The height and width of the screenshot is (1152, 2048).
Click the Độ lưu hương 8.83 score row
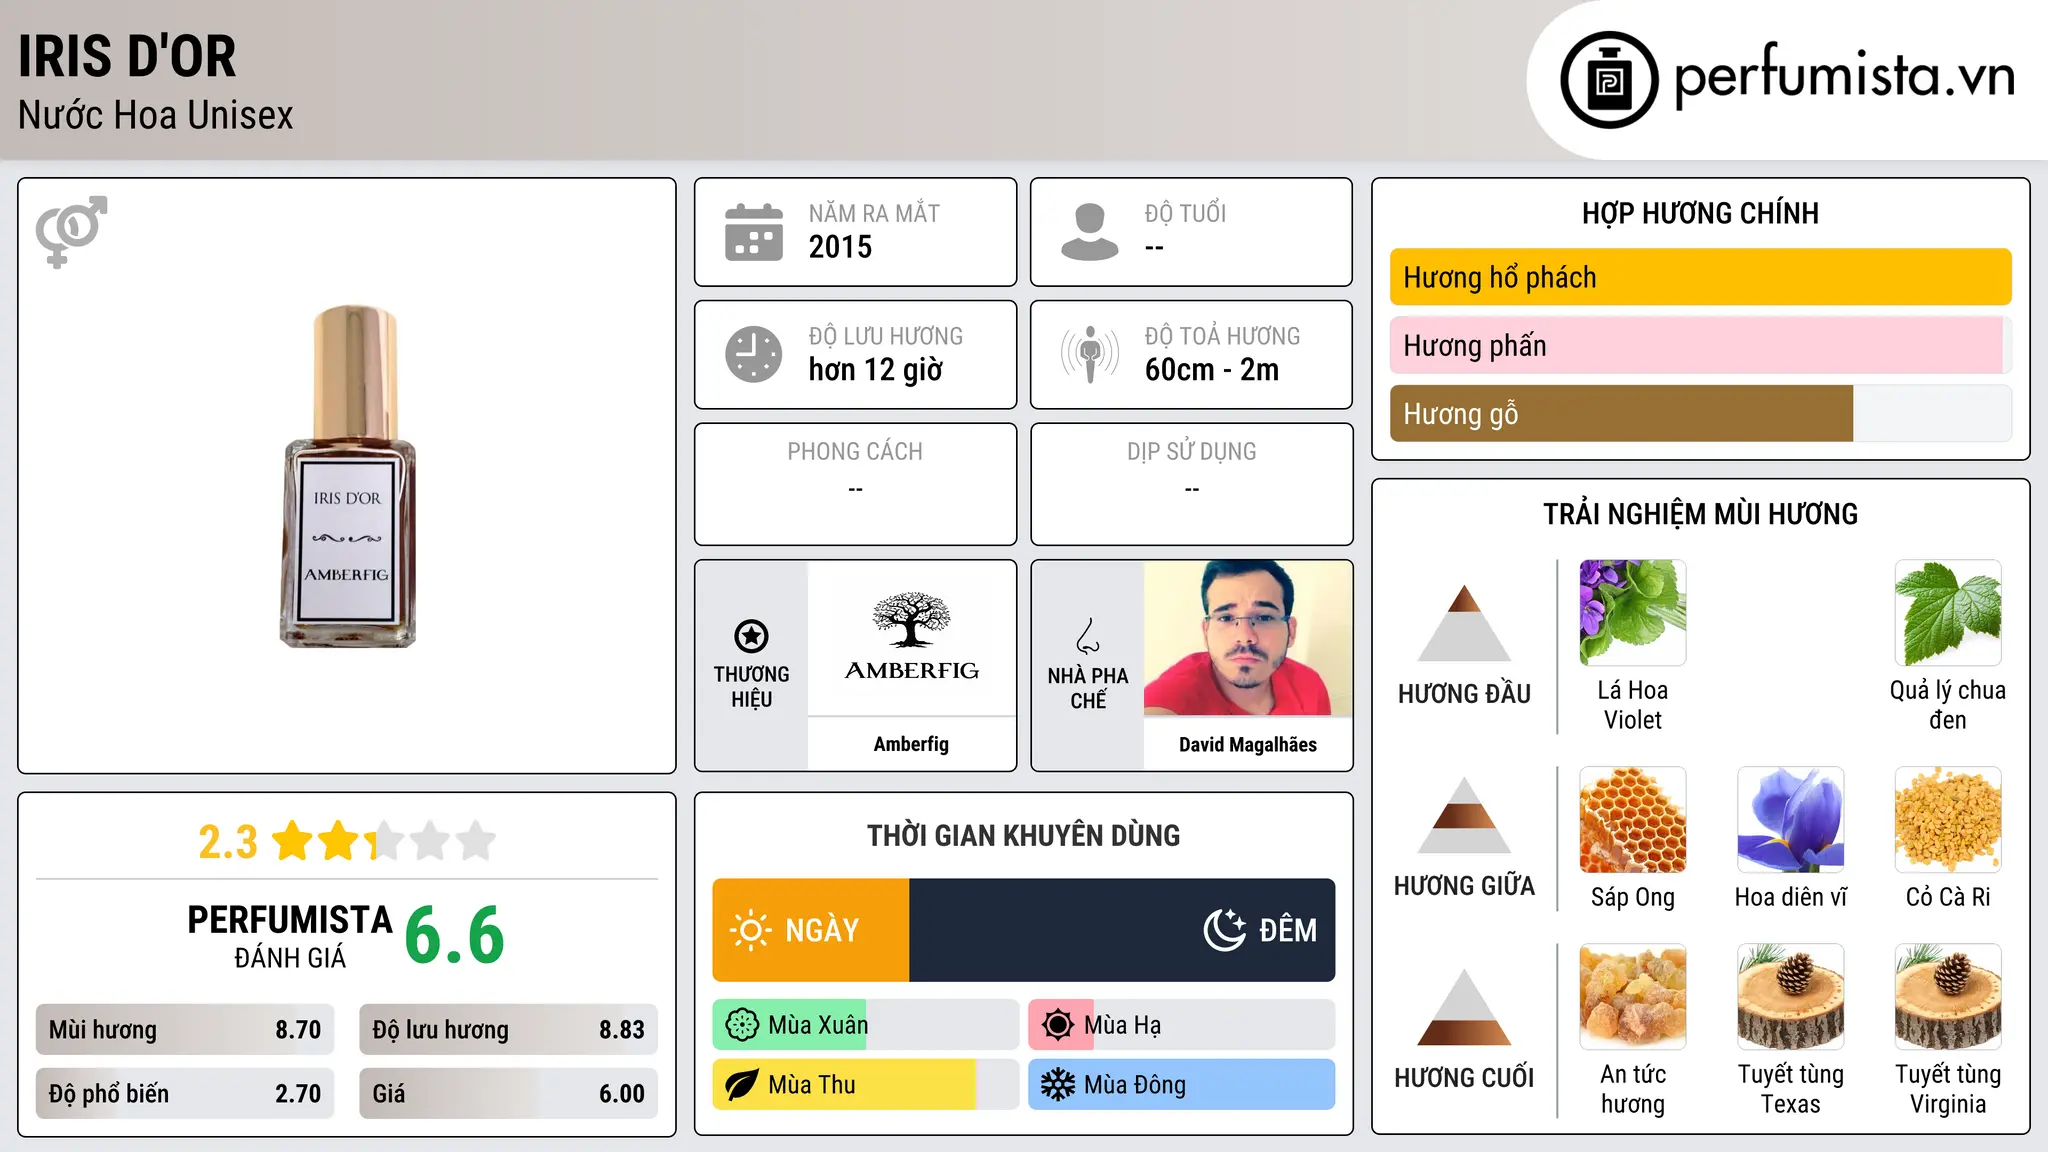[x=509, y=1030]
